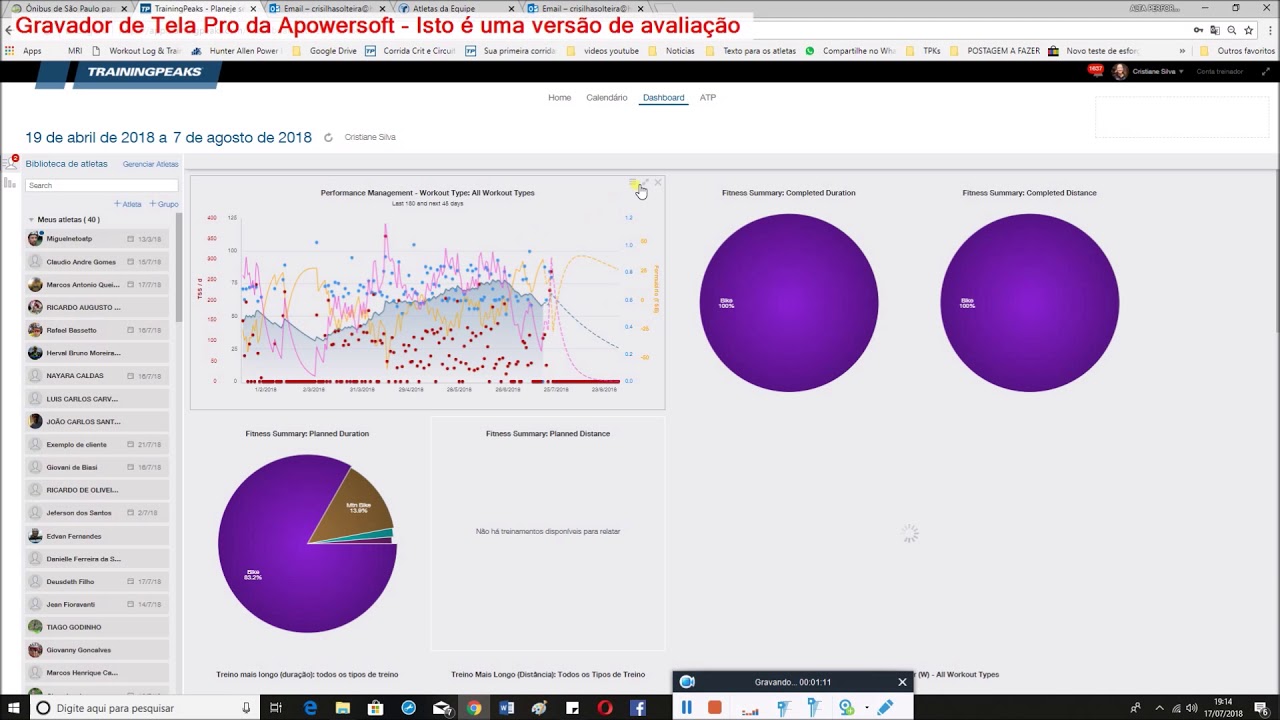This screenshot has width=1280, height=720.
Task: Click the Completed Distance pie chart
Action: tap(1030, 303)
